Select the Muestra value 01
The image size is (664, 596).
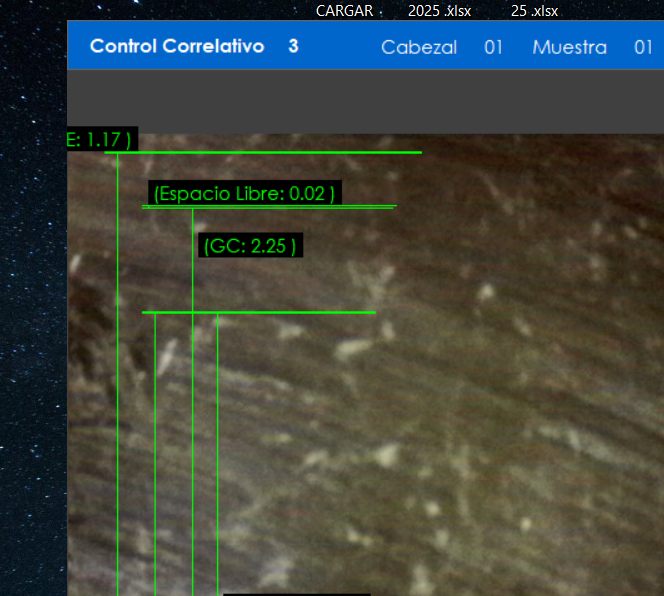tap(643, 48)
